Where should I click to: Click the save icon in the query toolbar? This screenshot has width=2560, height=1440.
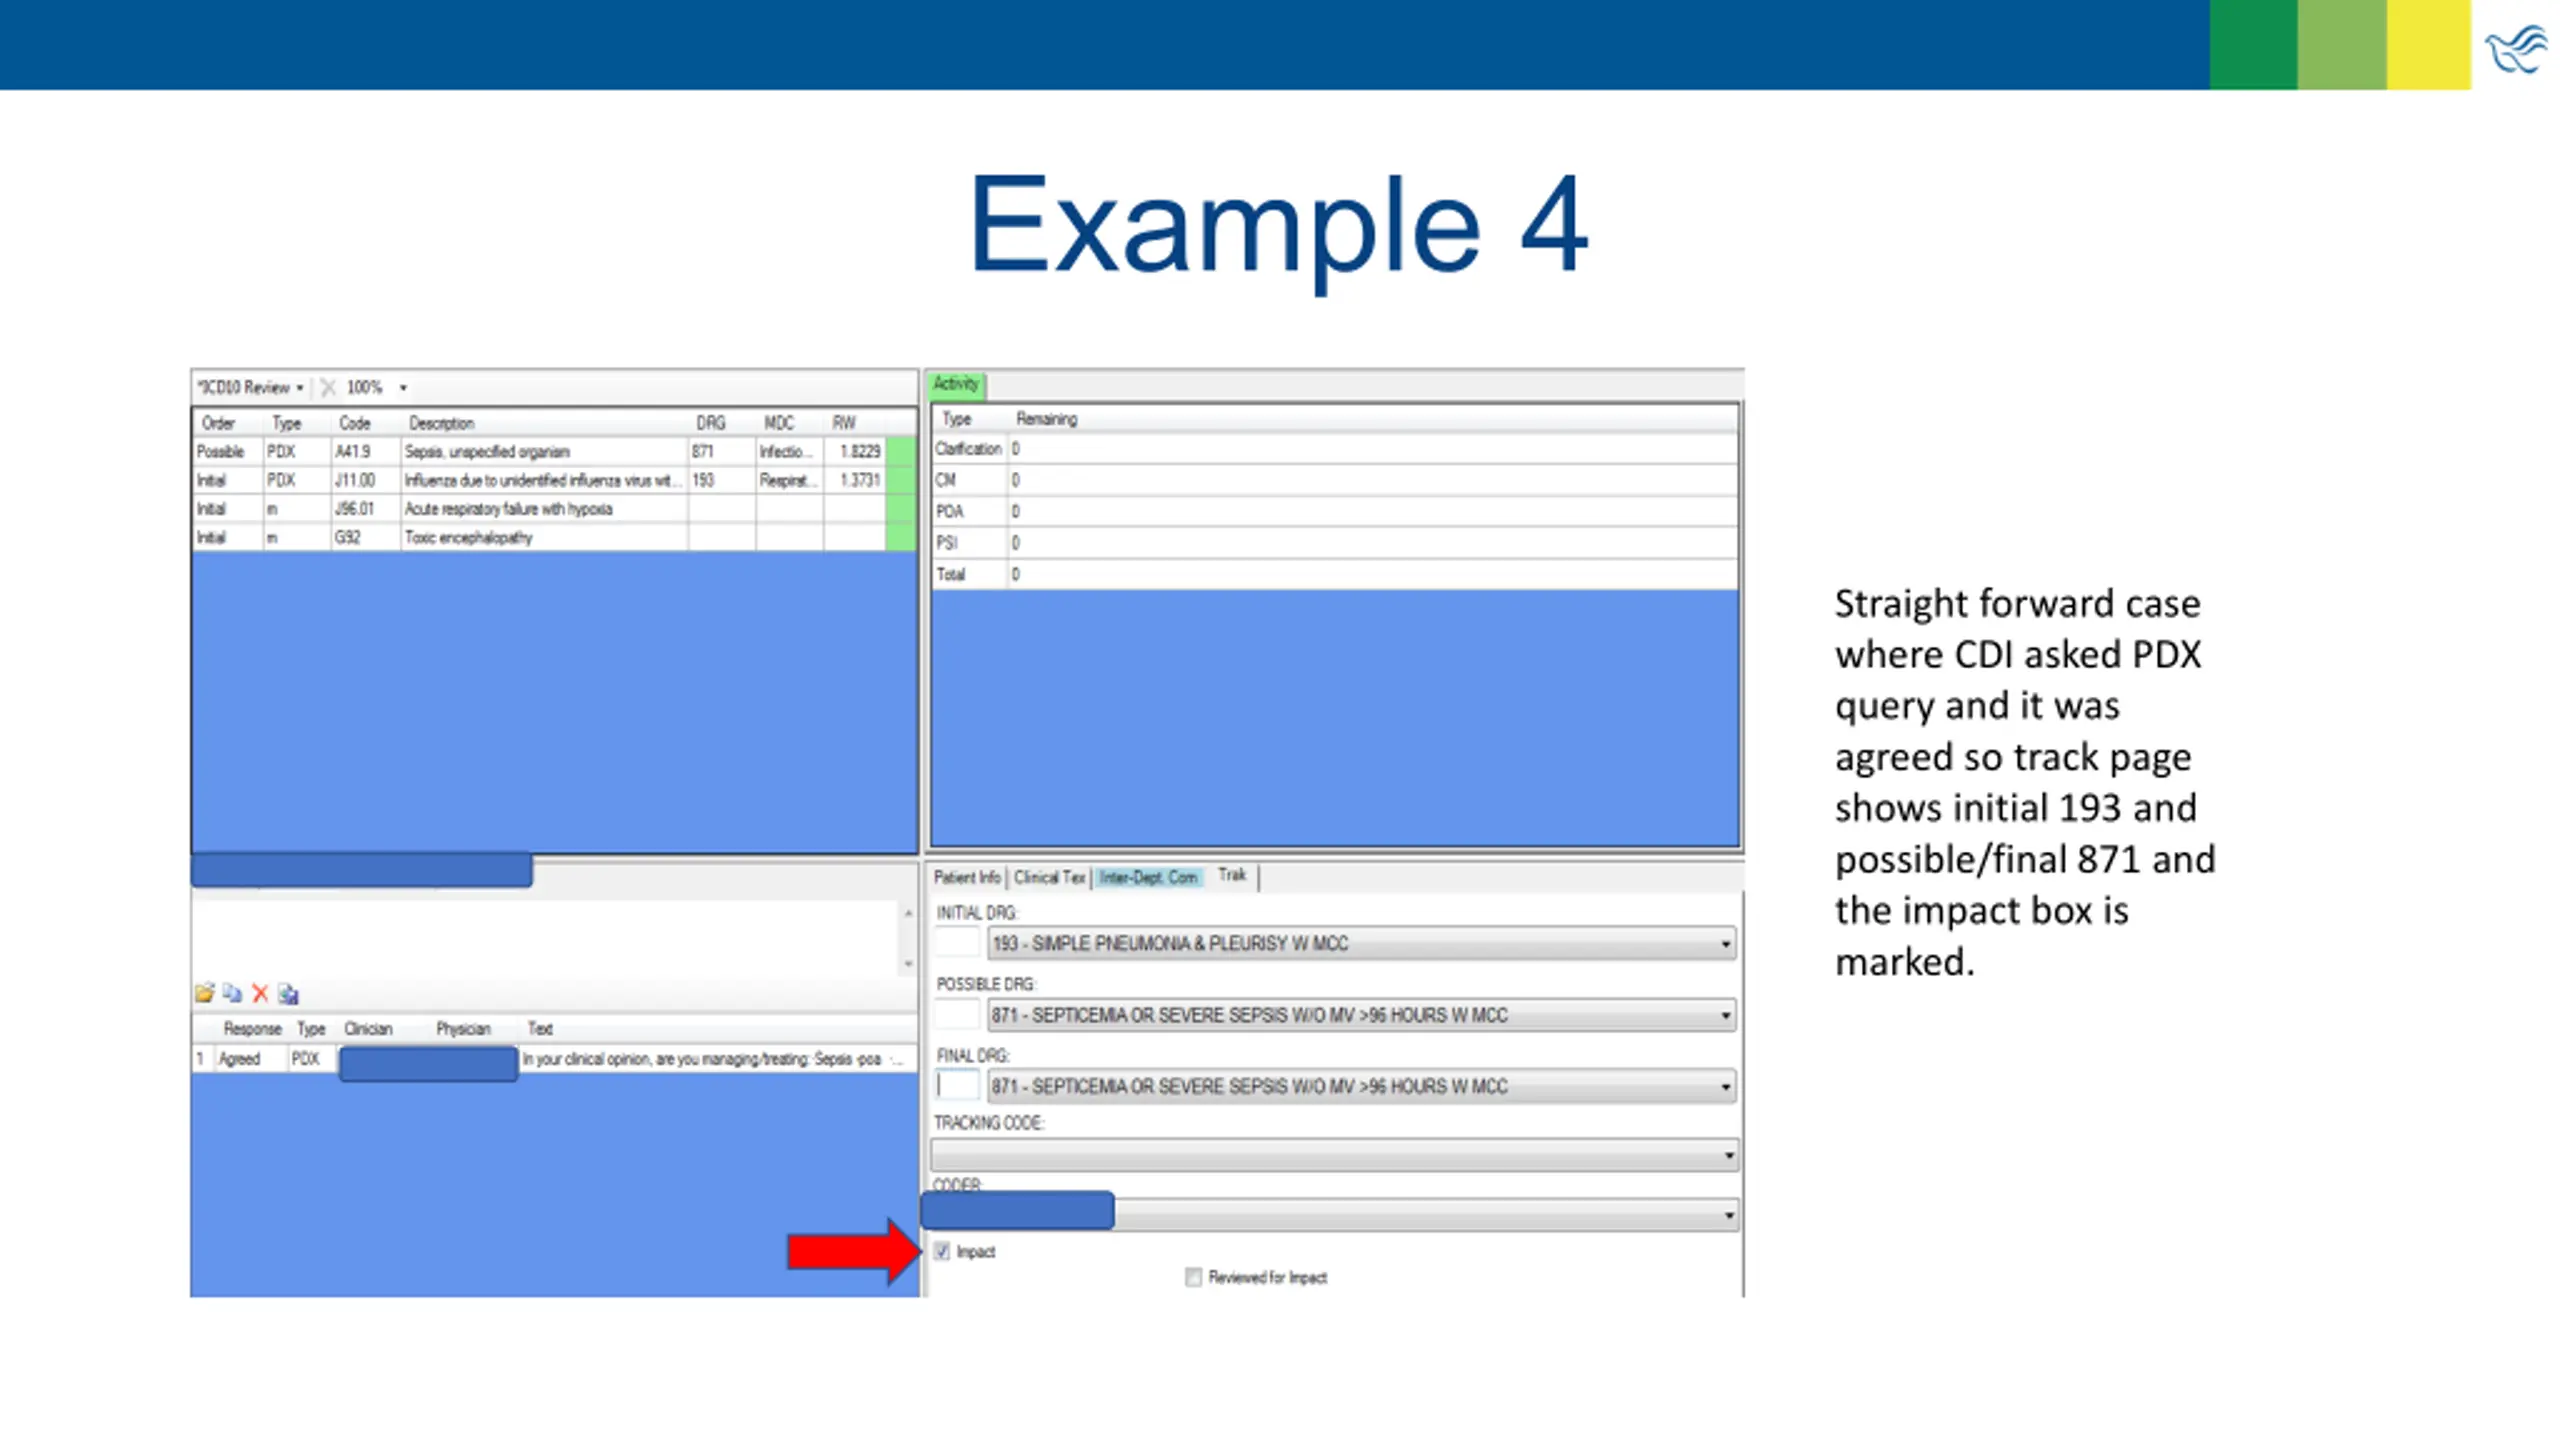(x=289, y=993)
